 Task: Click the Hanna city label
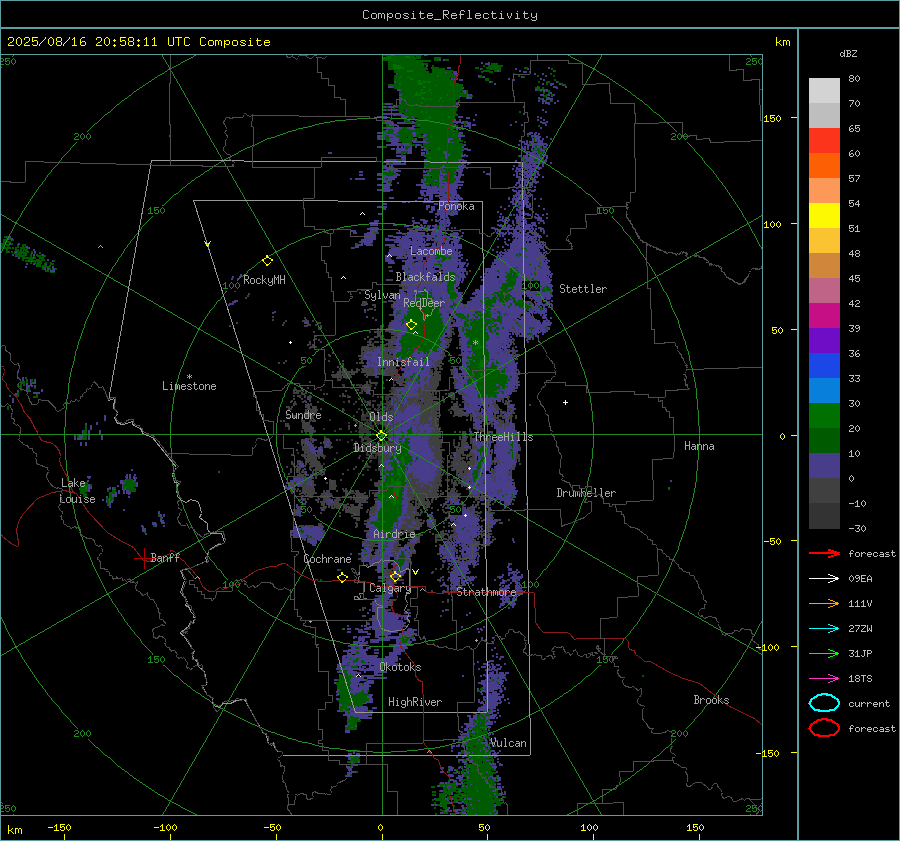(699, 446)
